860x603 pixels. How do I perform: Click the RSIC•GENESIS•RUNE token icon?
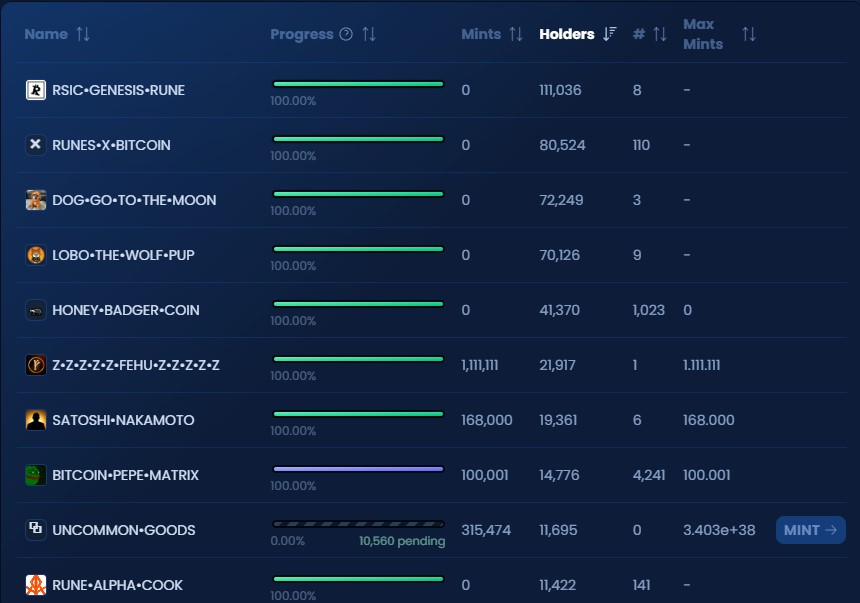click(x=36, y=90)
